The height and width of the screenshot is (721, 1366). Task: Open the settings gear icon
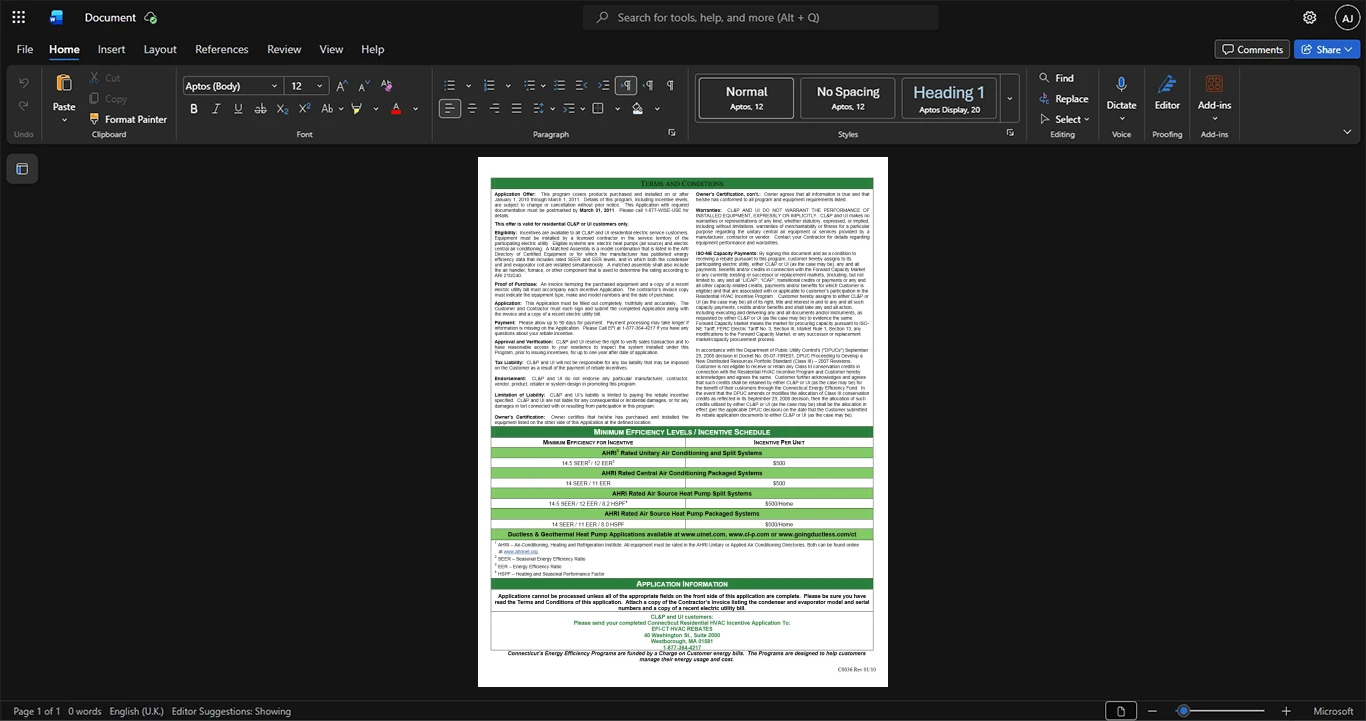click(1310, 17)
